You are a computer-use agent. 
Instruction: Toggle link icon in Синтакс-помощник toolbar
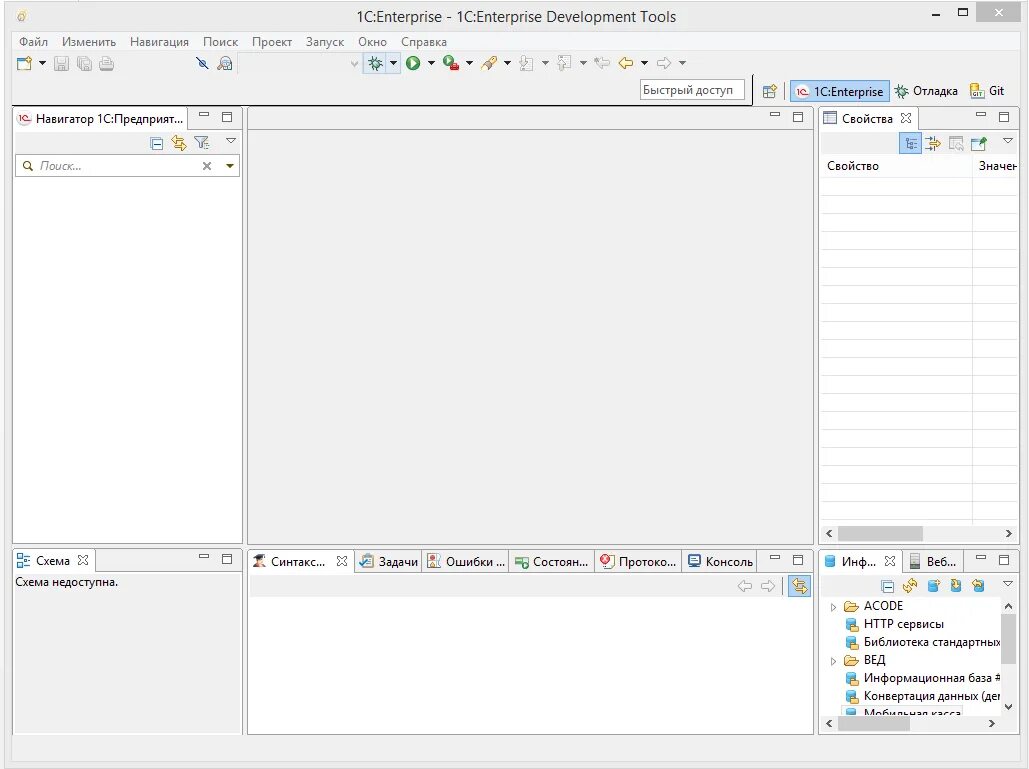coord(799,586)
